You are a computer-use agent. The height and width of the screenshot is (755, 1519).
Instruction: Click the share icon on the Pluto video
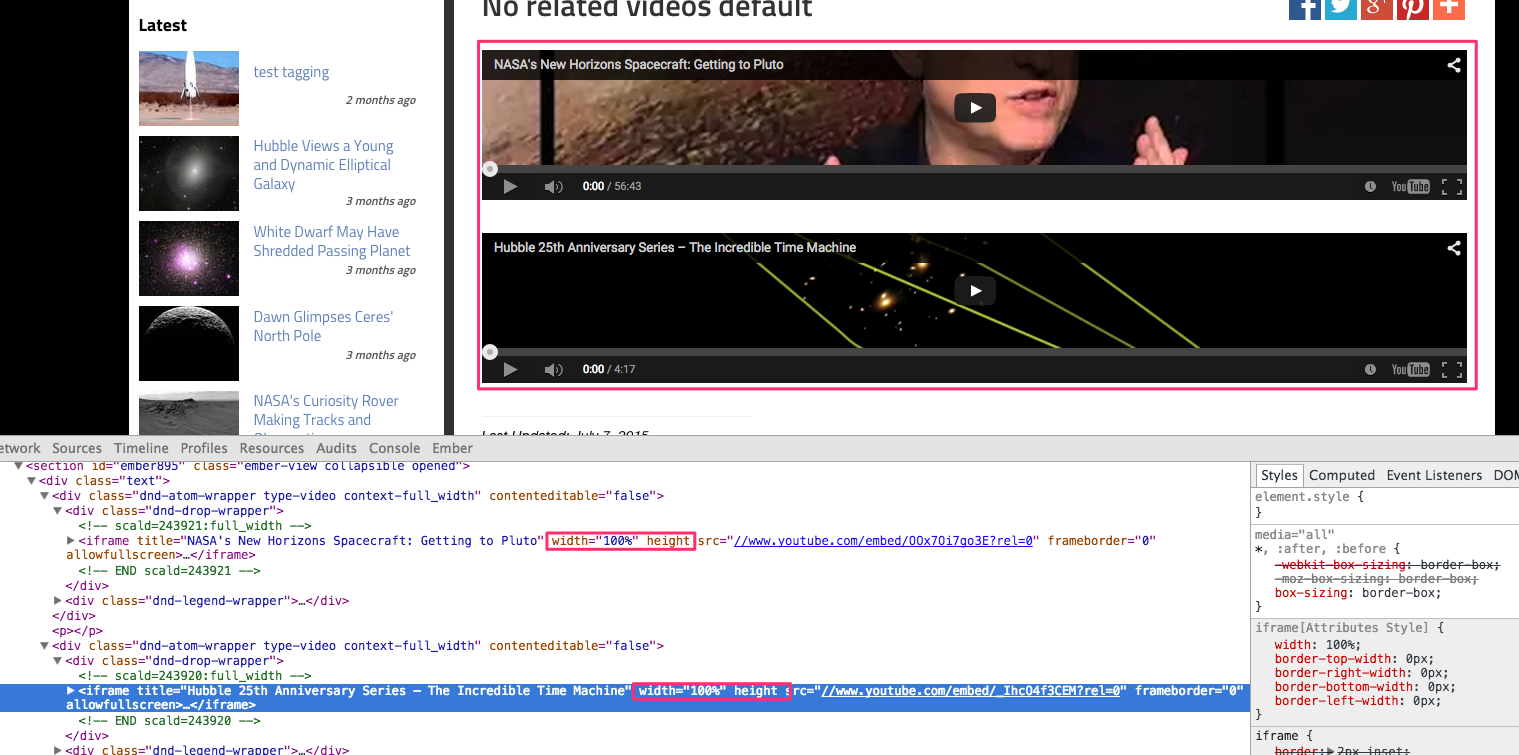tap(1453, 64)
